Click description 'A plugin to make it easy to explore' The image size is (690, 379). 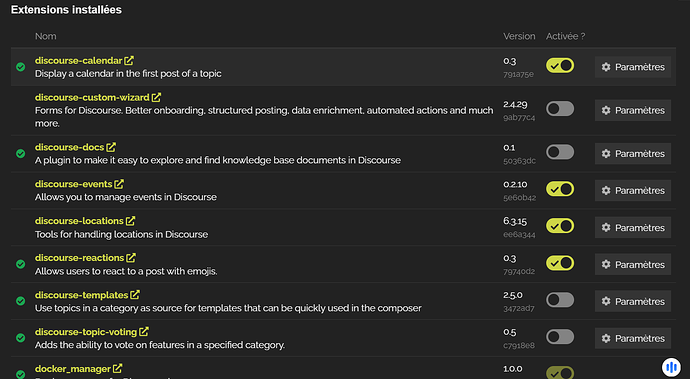pyautogui.click(x=218, y=160)
